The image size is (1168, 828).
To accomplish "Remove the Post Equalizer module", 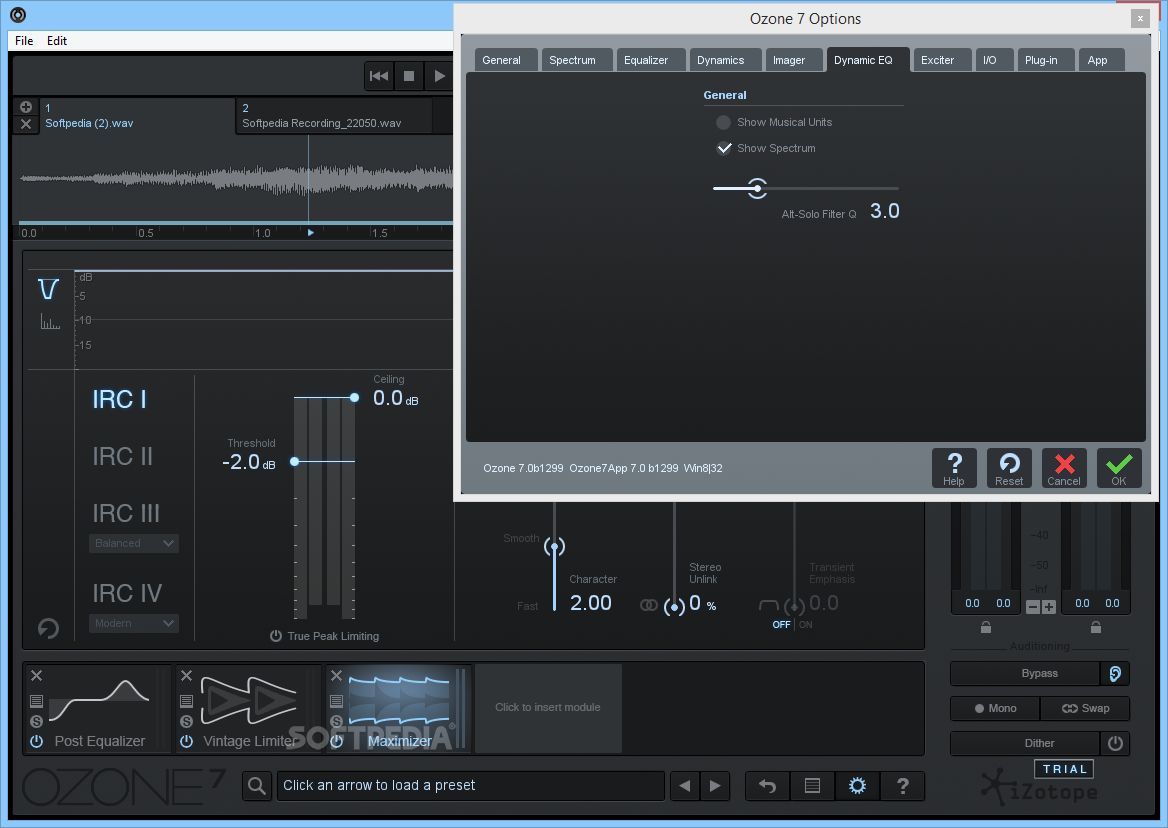I will pyautogui.click(x=36, y=675).
